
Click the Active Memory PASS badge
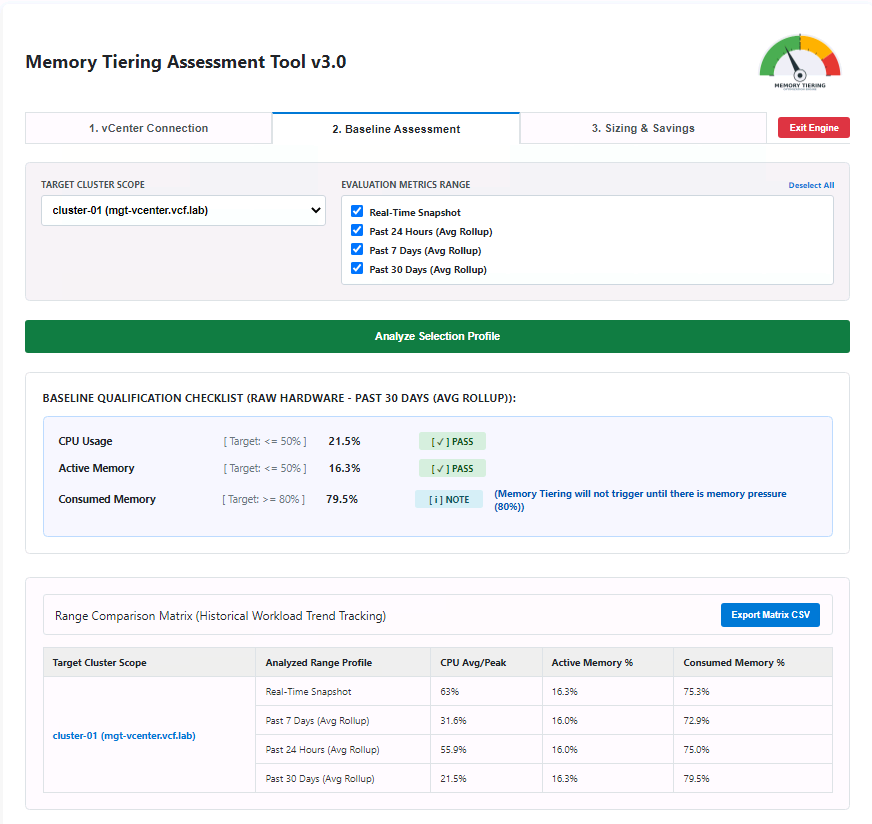(x=452, y=469)
